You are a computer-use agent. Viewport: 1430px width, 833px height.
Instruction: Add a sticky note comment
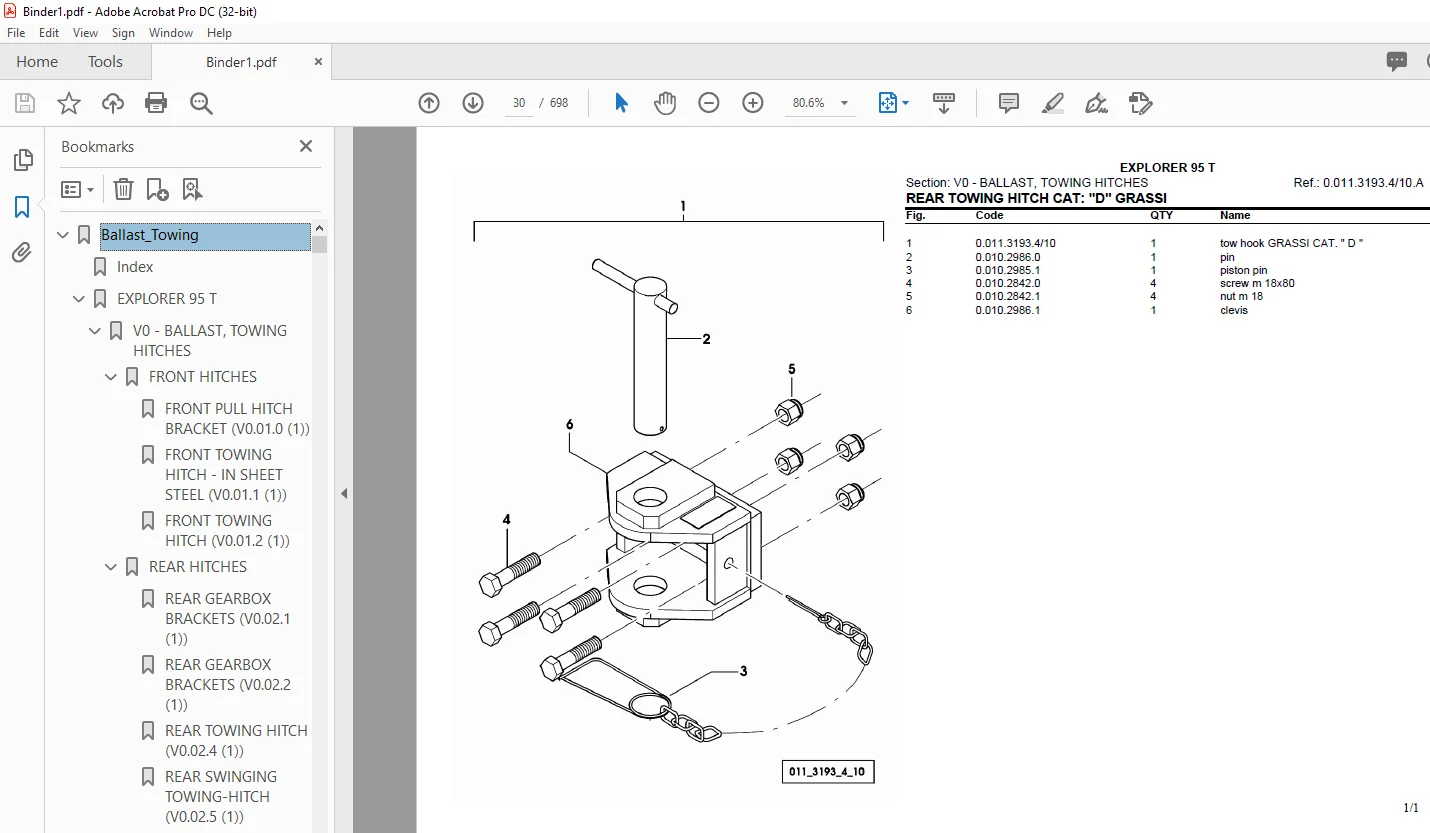[x=1009, y=103]
